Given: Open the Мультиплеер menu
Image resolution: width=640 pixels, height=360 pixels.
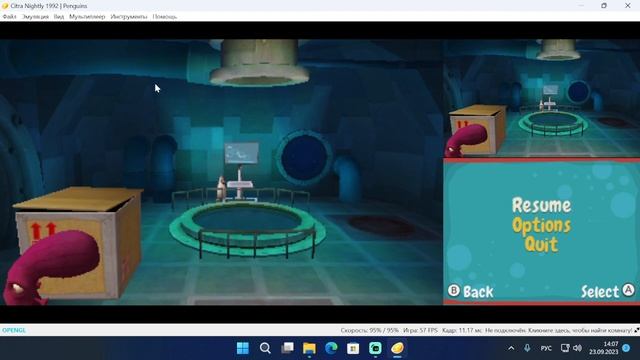Looking at the screenshot, I should click(x=87, y=17).
